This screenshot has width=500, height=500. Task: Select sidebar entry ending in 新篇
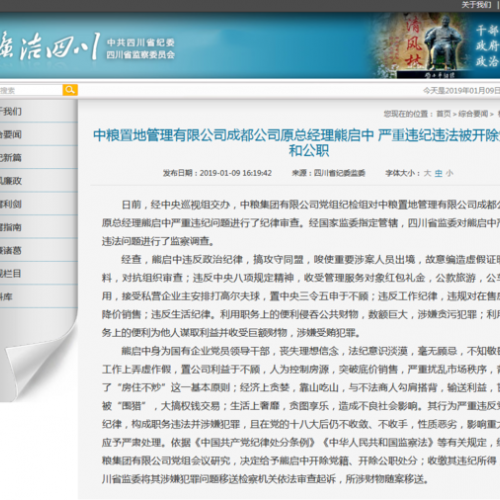[39, 157]
